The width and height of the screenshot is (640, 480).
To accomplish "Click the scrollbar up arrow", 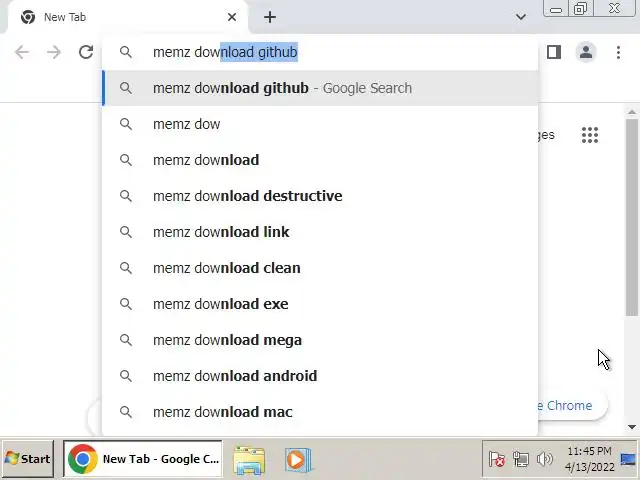I will (632, 112).
